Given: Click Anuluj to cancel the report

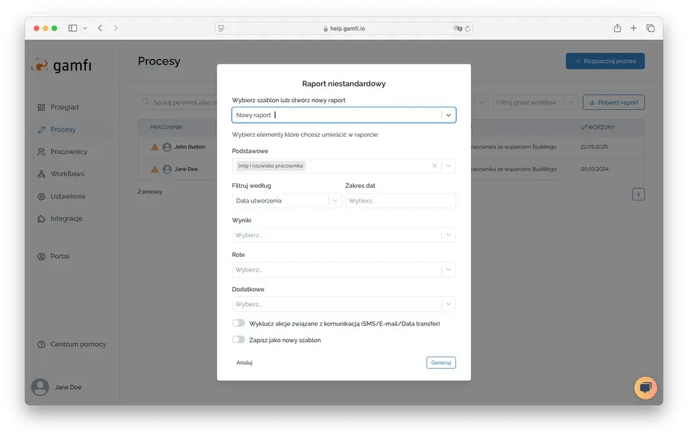Looking at the screenshot, I should pyautogui.click(x=244, y=362).
